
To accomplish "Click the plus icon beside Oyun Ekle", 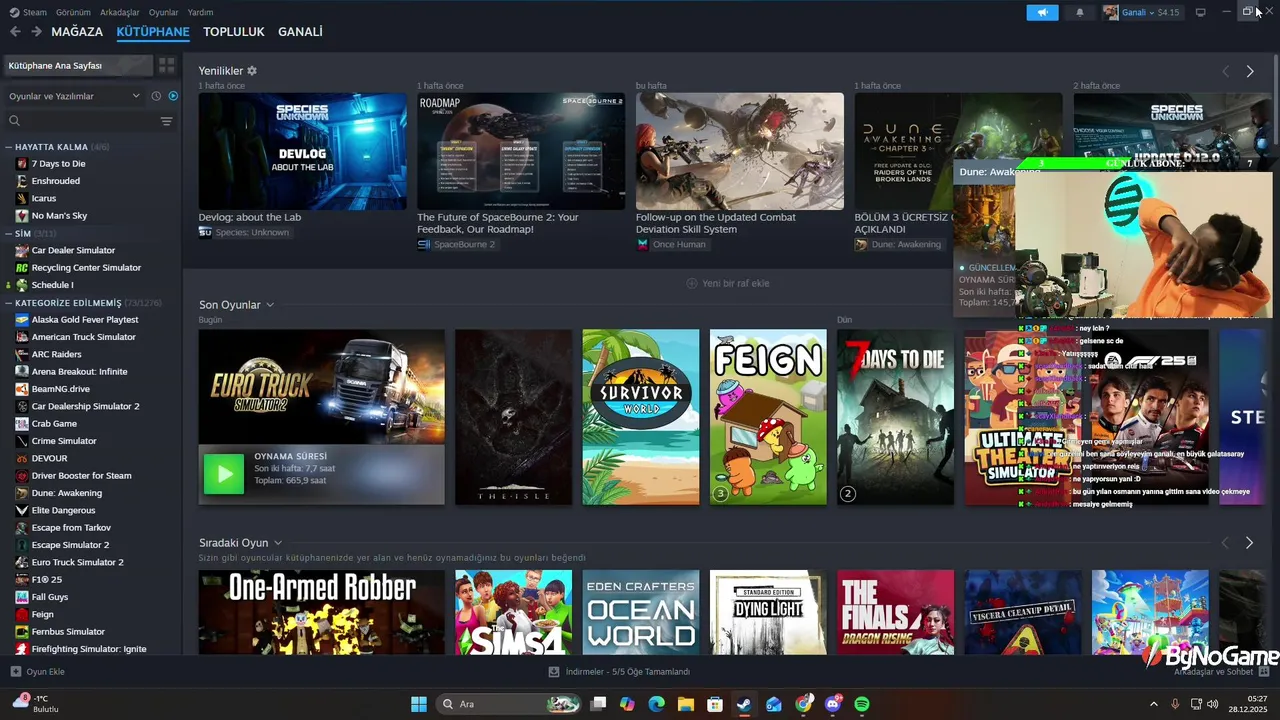I will pyautogui.click(x=15, y=672).
